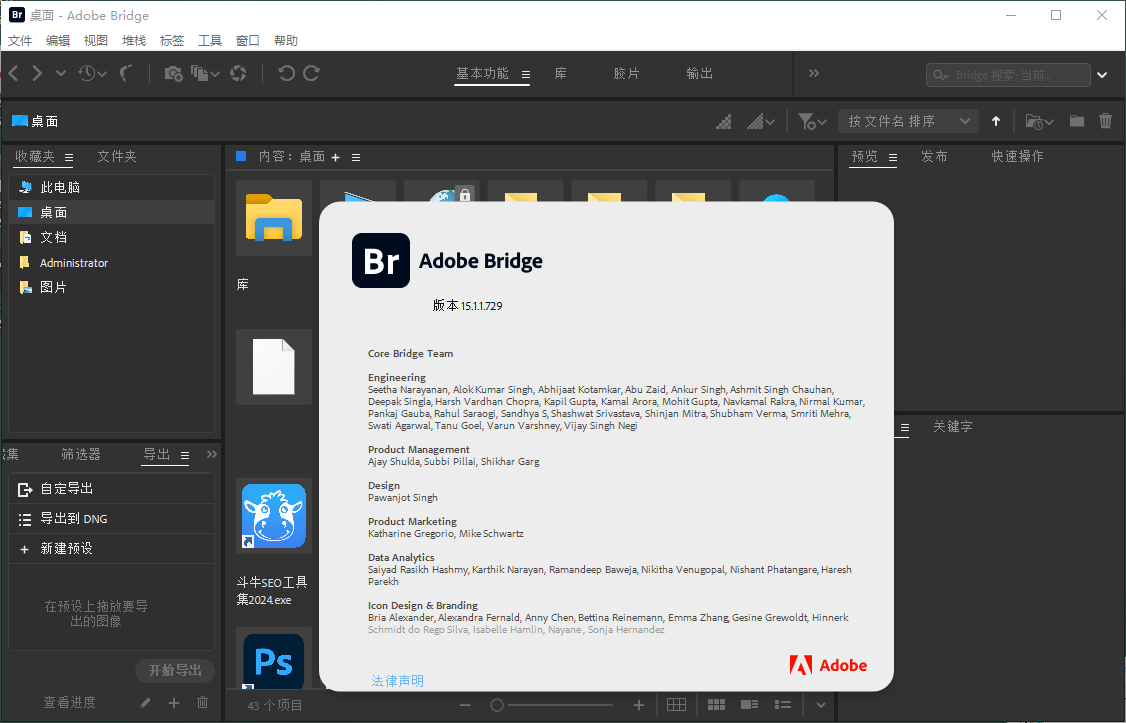Viewport: 1126px width, 723px height.
Task: Open the 内容 panel hamburger menu
Action: (x=356, y=157)
